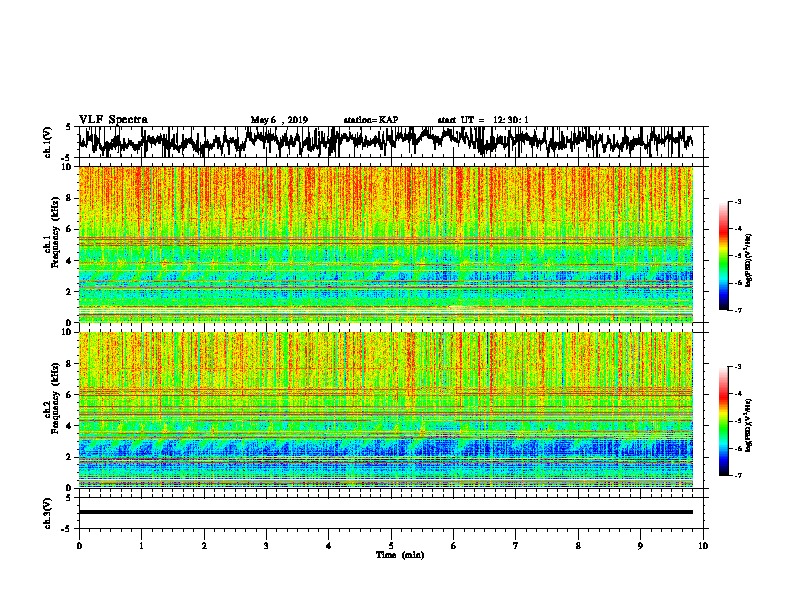Screen dimensions: 792x612
Task: Click time axis tick label "6"
Action: point(453,546)
